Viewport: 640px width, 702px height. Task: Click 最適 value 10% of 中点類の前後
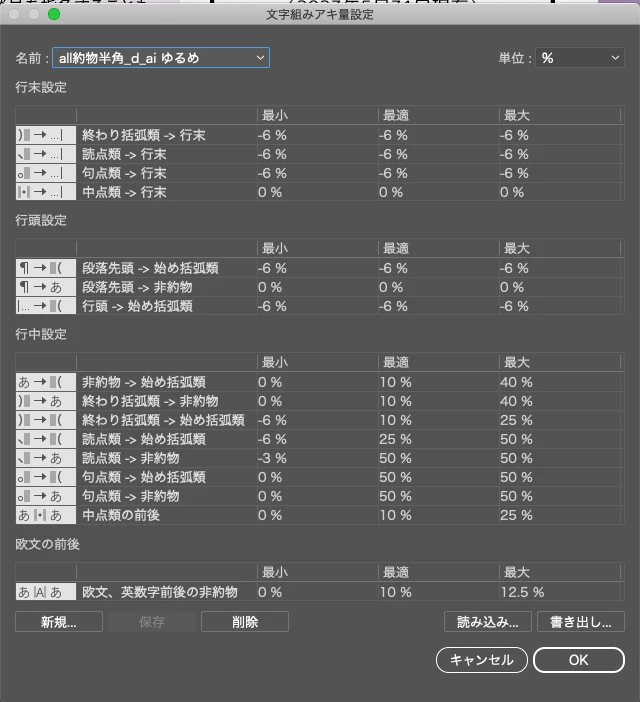[x=395, y=515]
